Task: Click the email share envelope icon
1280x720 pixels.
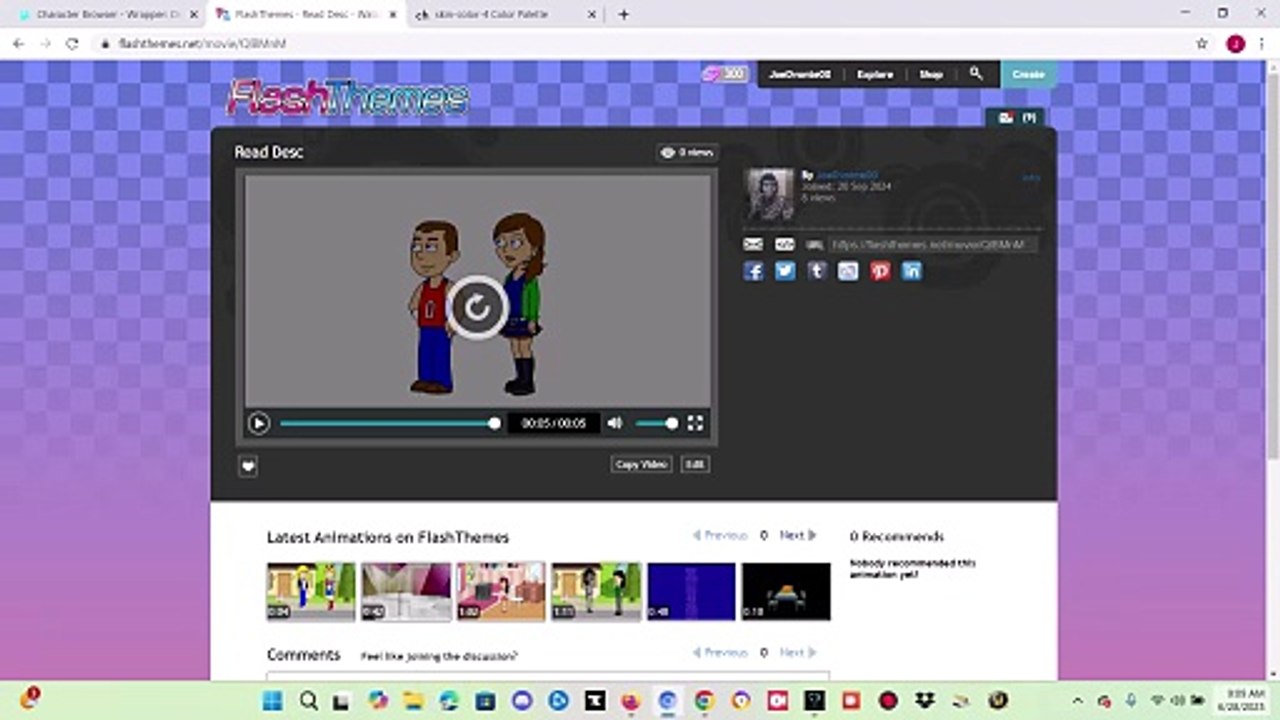Action: 753,244
